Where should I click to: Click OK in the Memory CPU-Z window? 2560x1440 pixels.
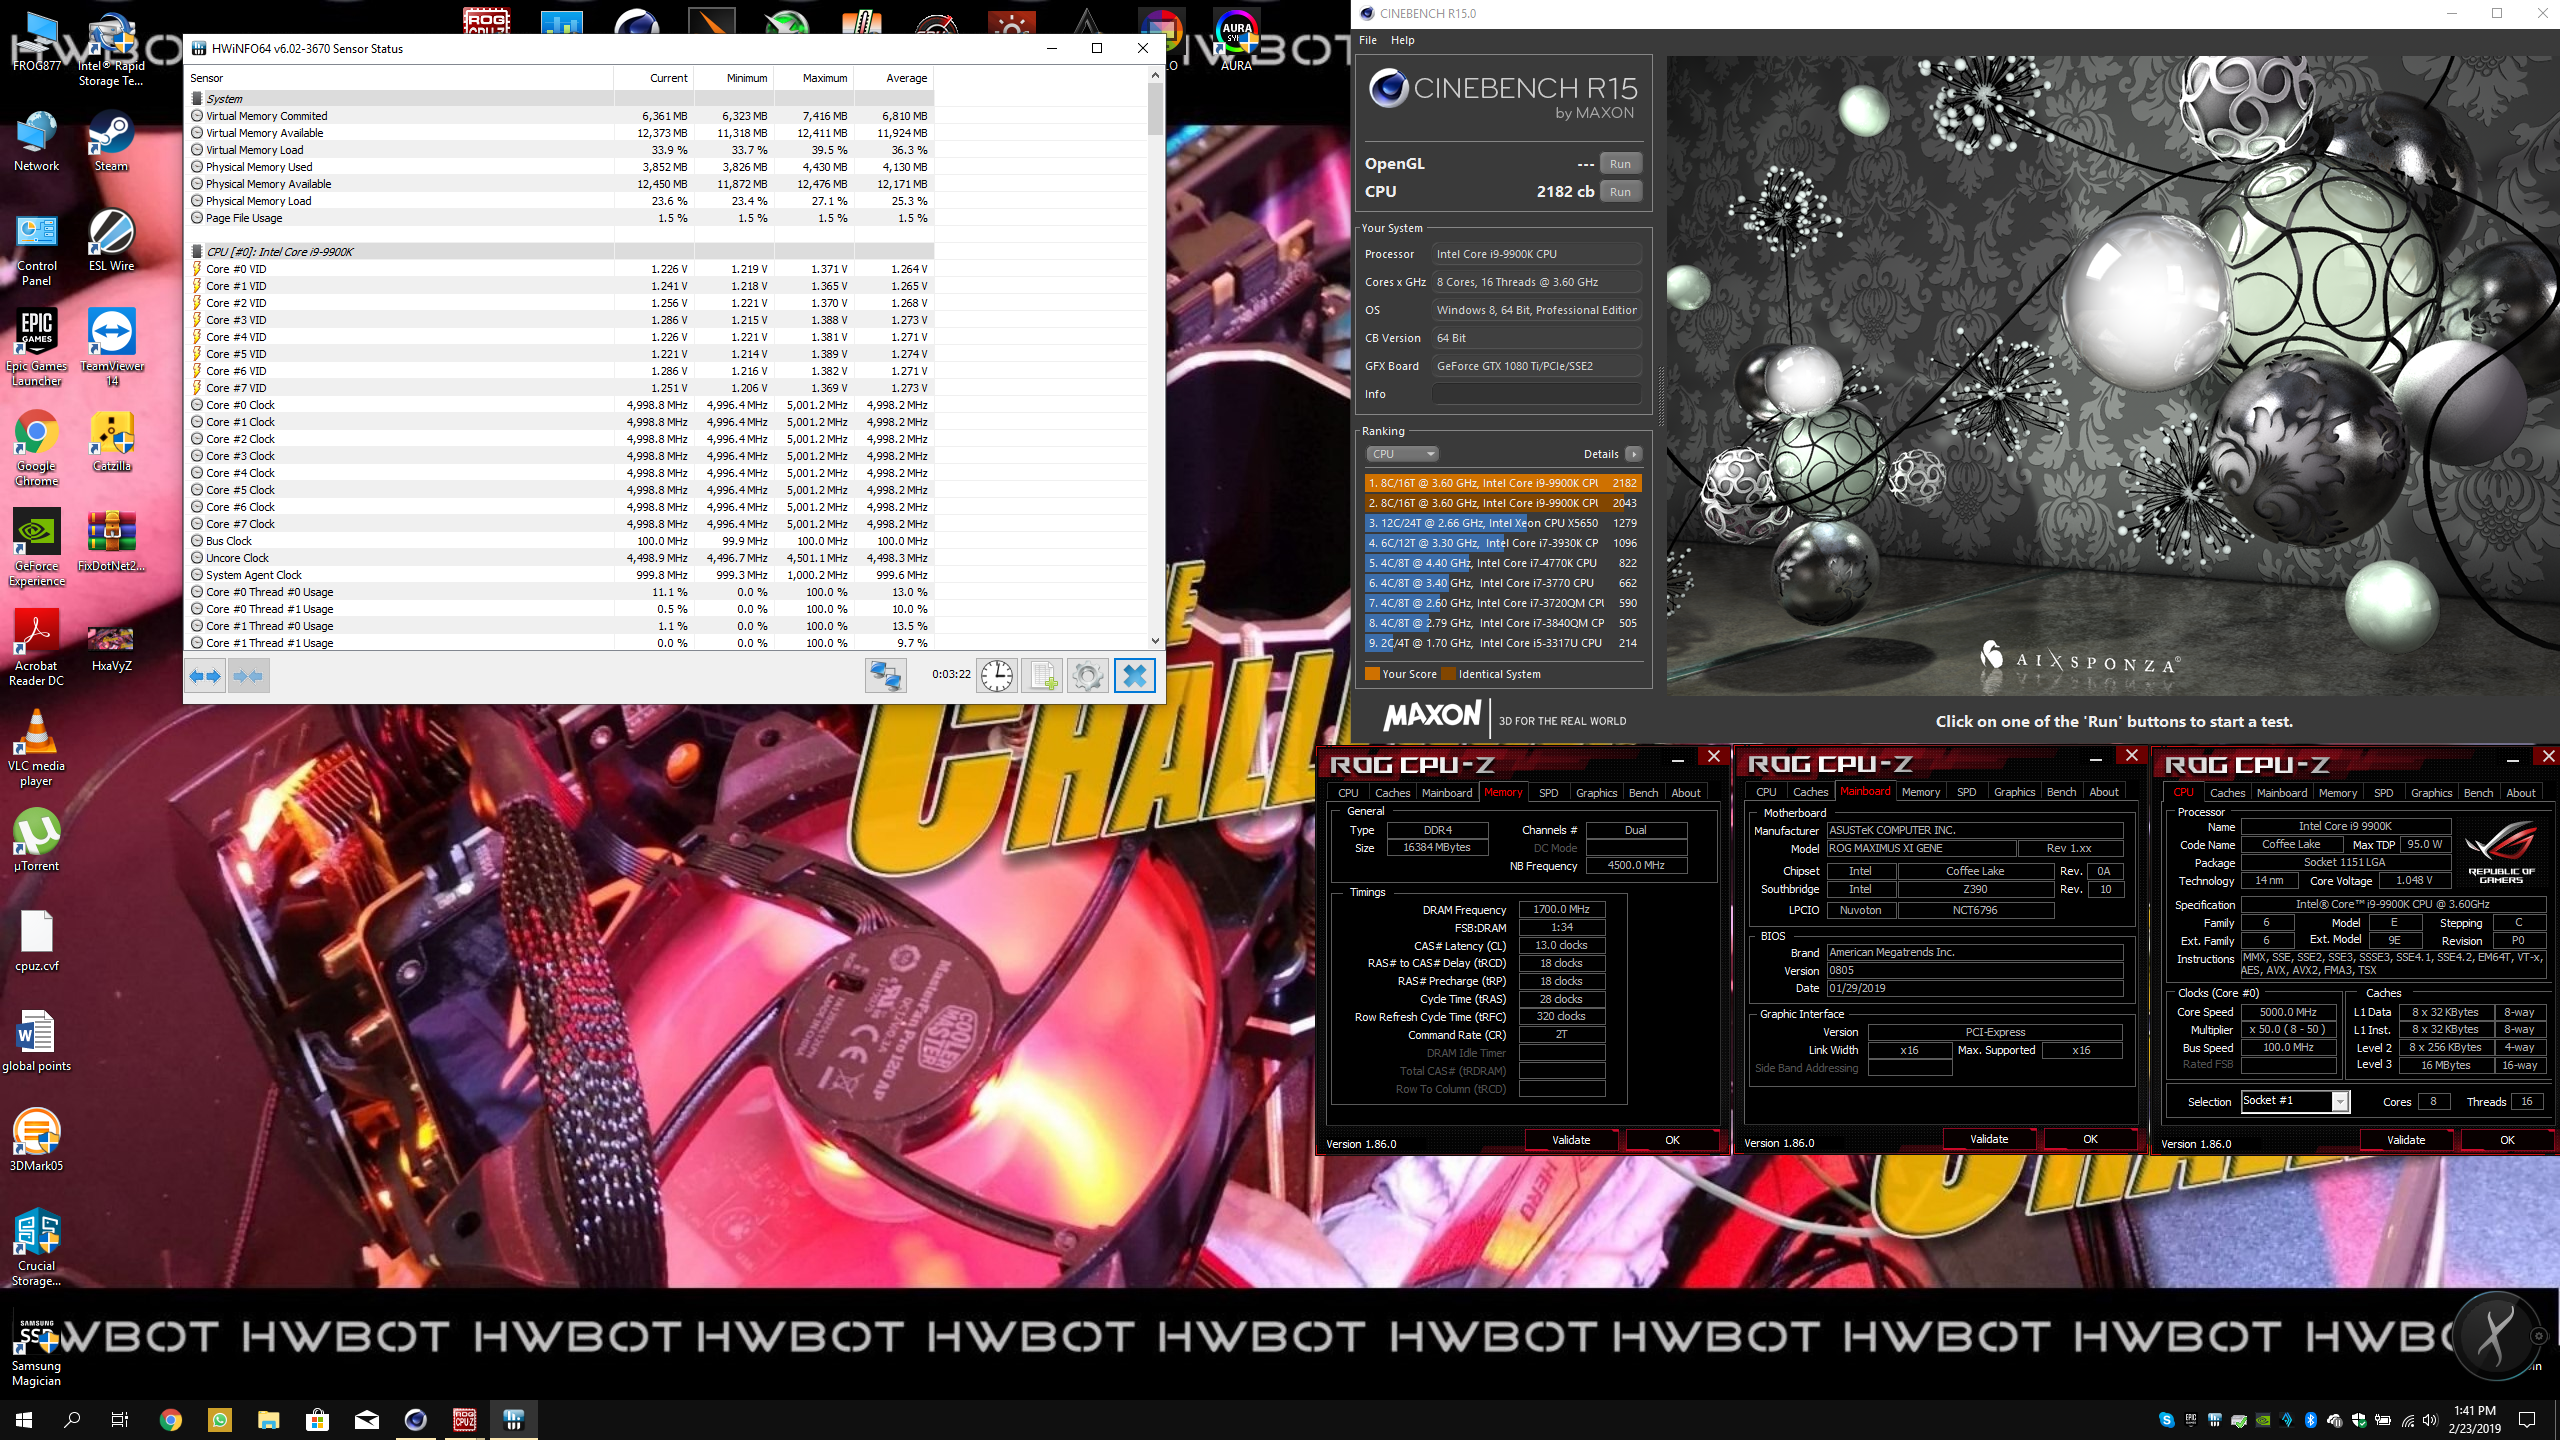pyautogui.click(x=1672, y=1140)
